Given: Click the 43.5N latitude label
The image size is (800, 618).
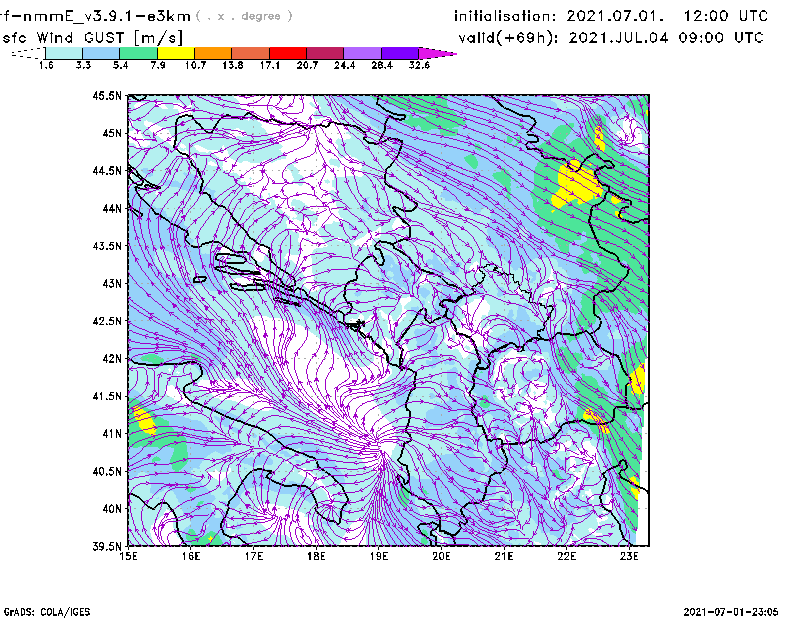Looking at the screenshot, I should coord(107,245).
